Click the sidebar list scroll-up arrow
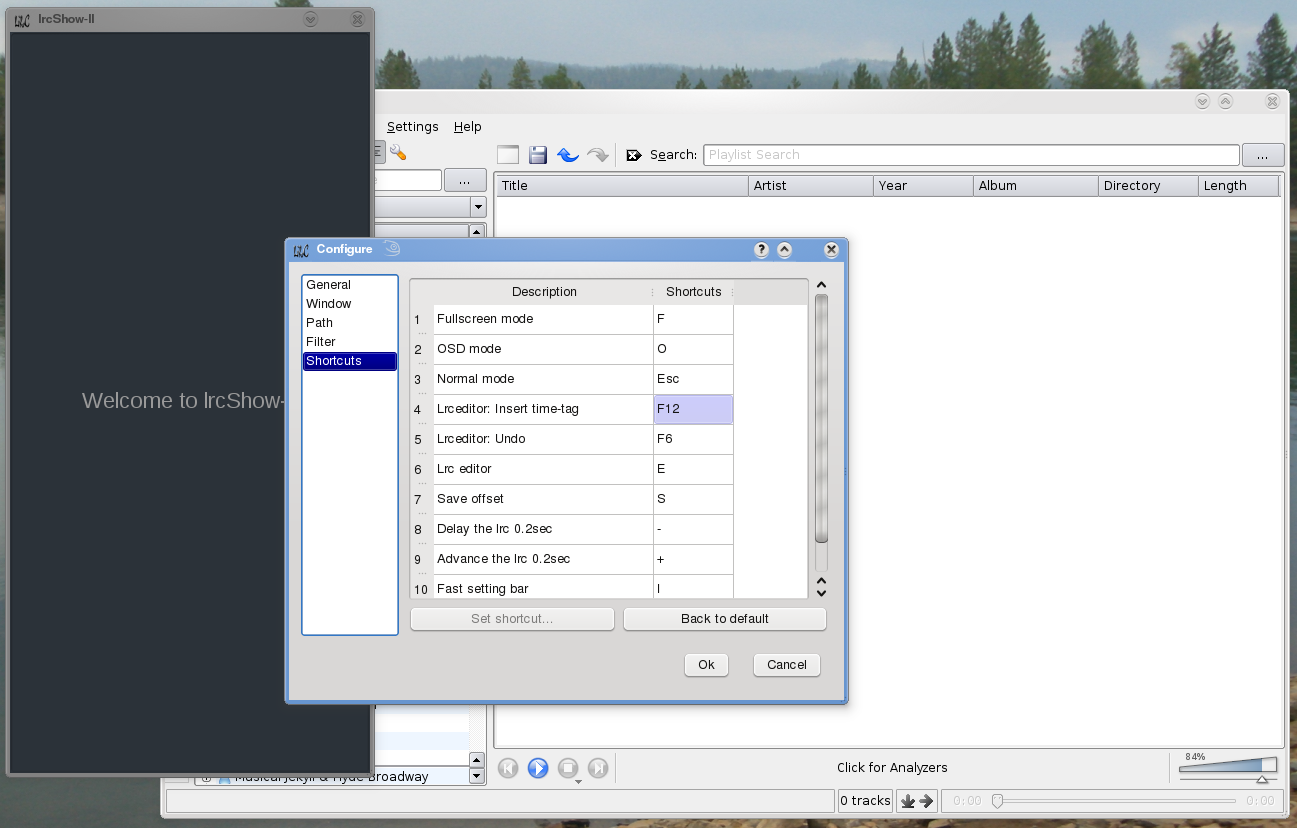Viewport: 1297px width, 828px height. (x=476, y=232)
